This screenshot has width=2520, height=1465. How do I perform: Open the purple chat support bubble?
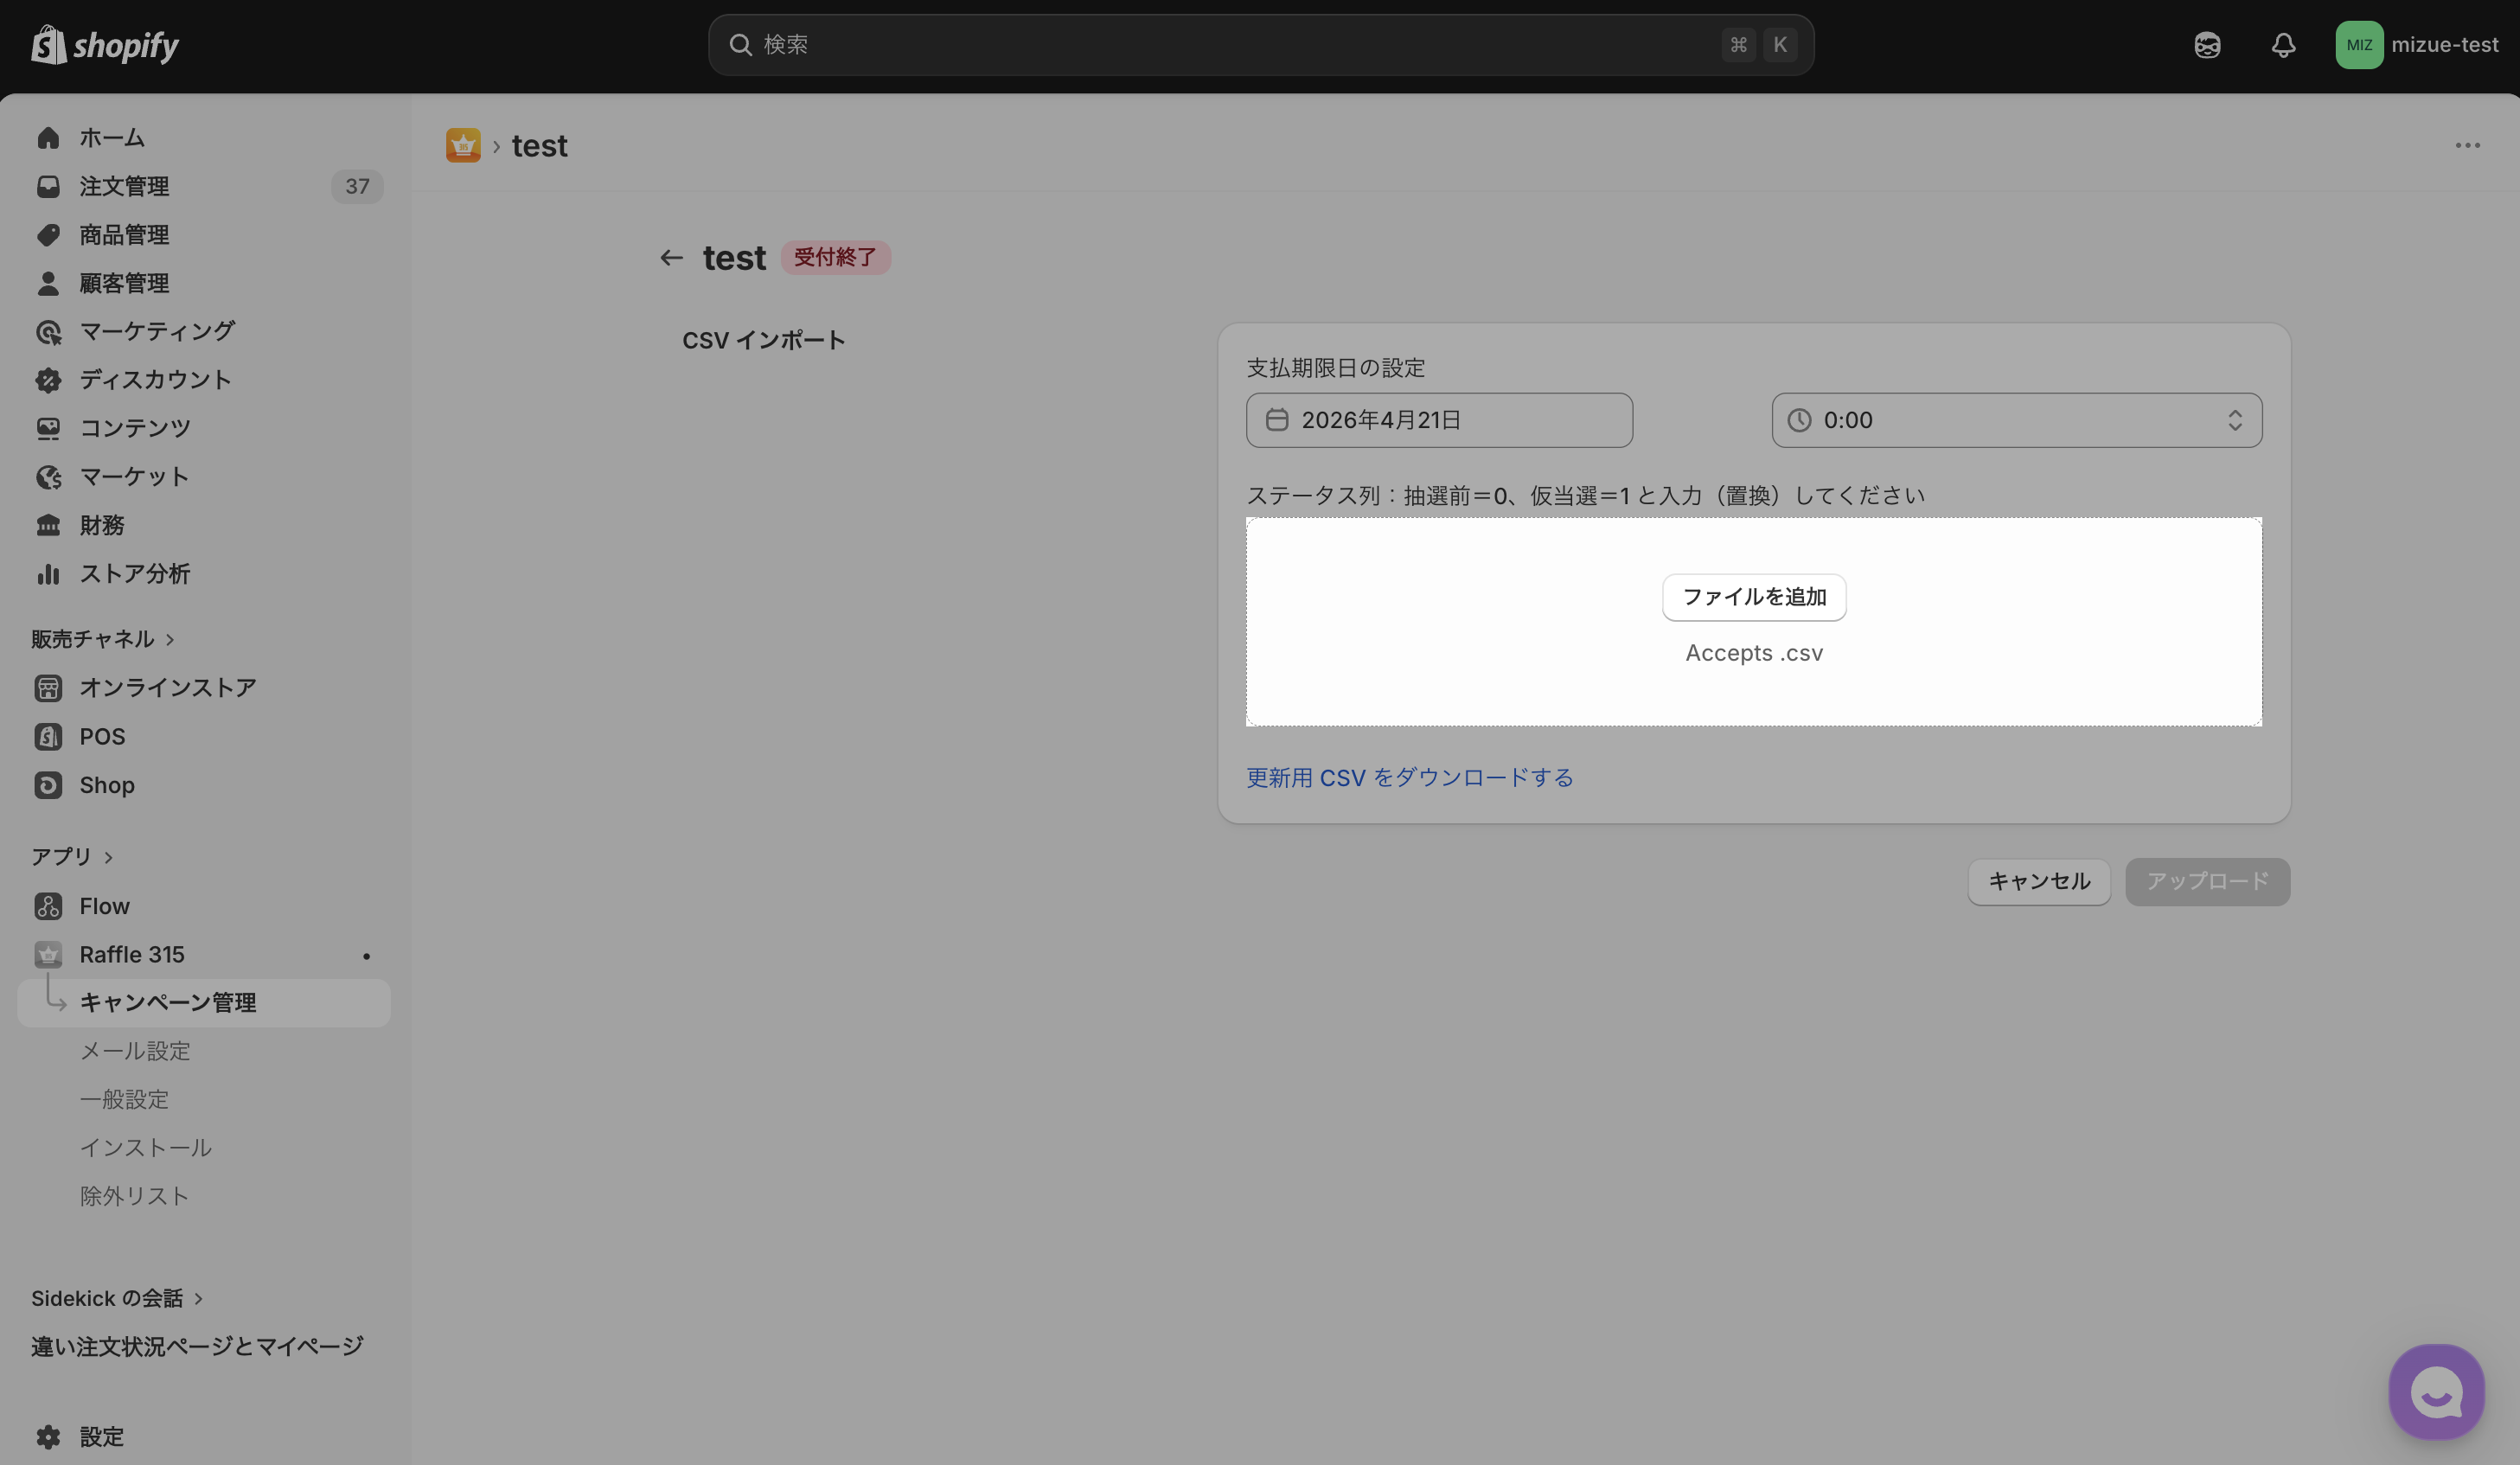coord(2436,1391)
